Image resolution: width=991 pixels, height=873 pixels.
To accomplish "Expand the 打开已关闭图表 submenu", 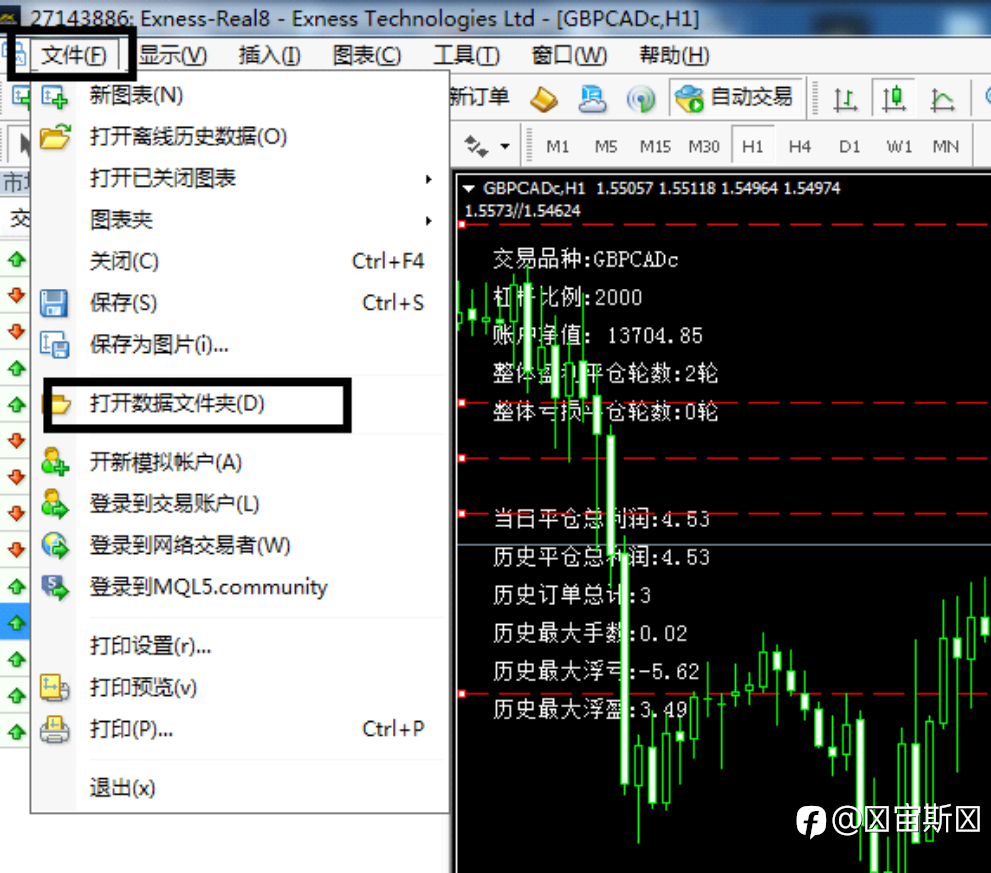I will pyautogui.click(x=240, y=178).
